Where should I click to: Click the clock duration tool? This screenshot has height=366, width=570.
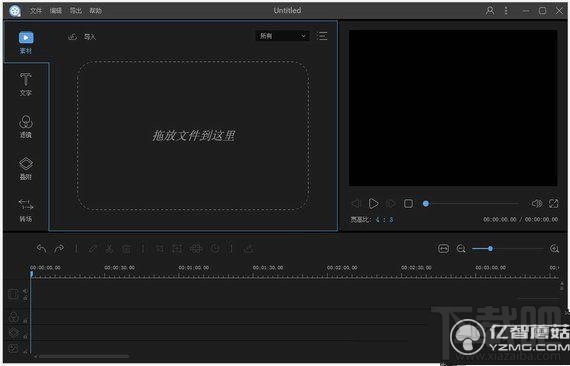[215, 249]
